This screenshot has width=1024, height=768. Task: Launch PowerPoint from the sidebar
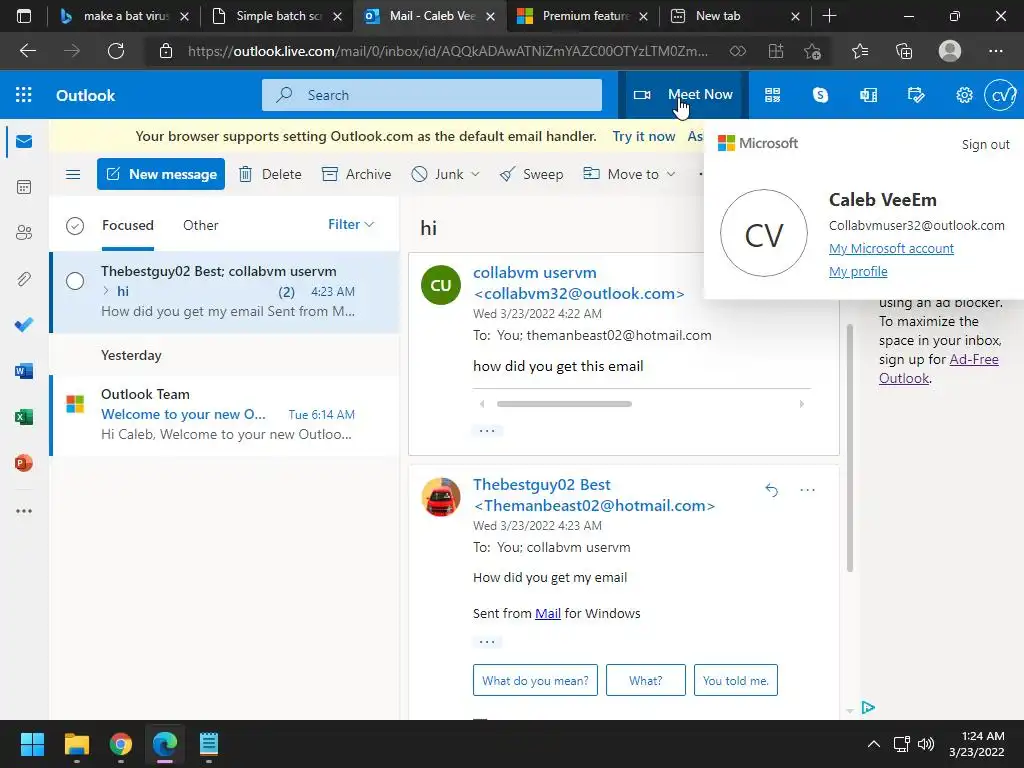pyautogui.click(x=24, y=463)
